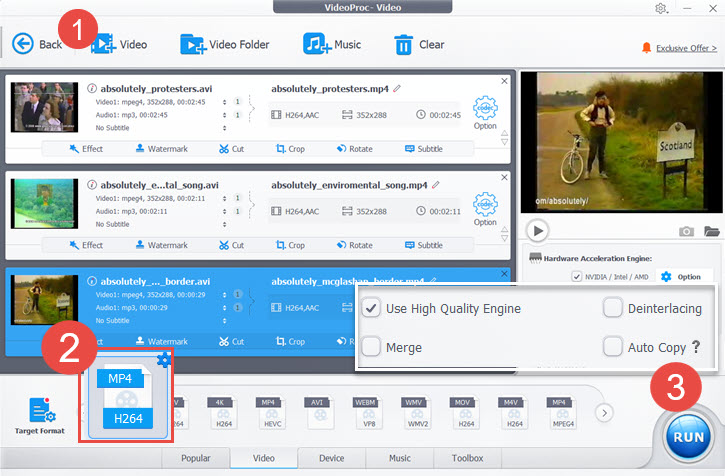The height and width of the screenshot is (476, 725).
Task: Switch to Toolbox tab
Action: (x=467, y=458)
